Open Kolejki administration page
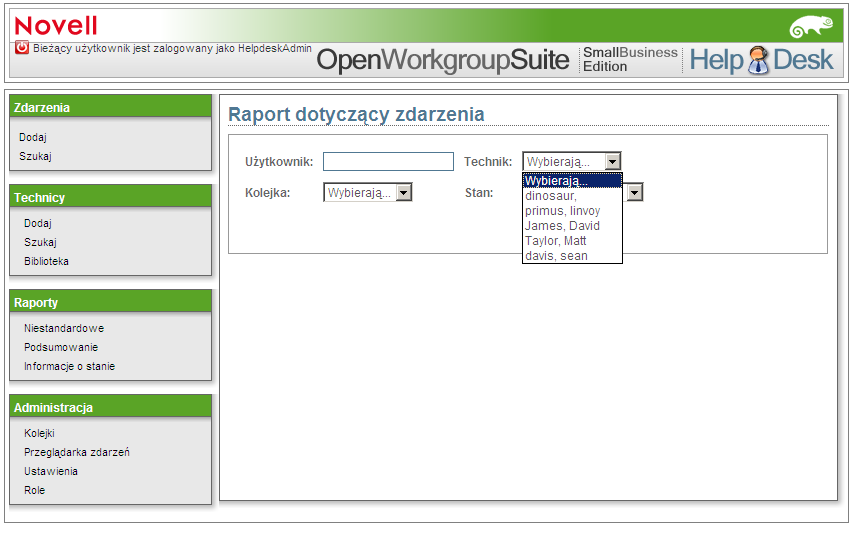 pyautogui.click(x=39, y=433)
